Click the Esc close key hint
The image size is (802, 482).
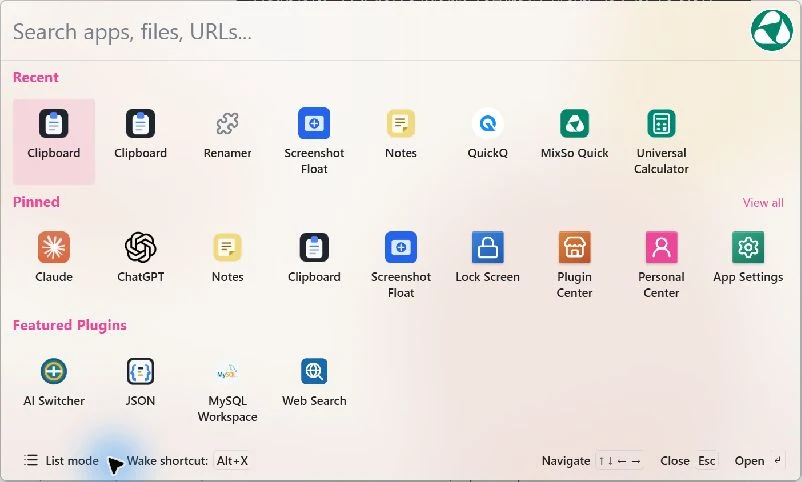click(706, 461)
